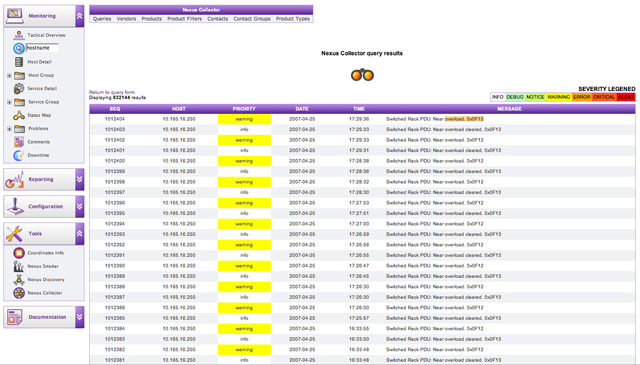The image size is (640, 365).
Task: Click the SEQ column header
Action: pyautogui.click(x=115, y=109)
